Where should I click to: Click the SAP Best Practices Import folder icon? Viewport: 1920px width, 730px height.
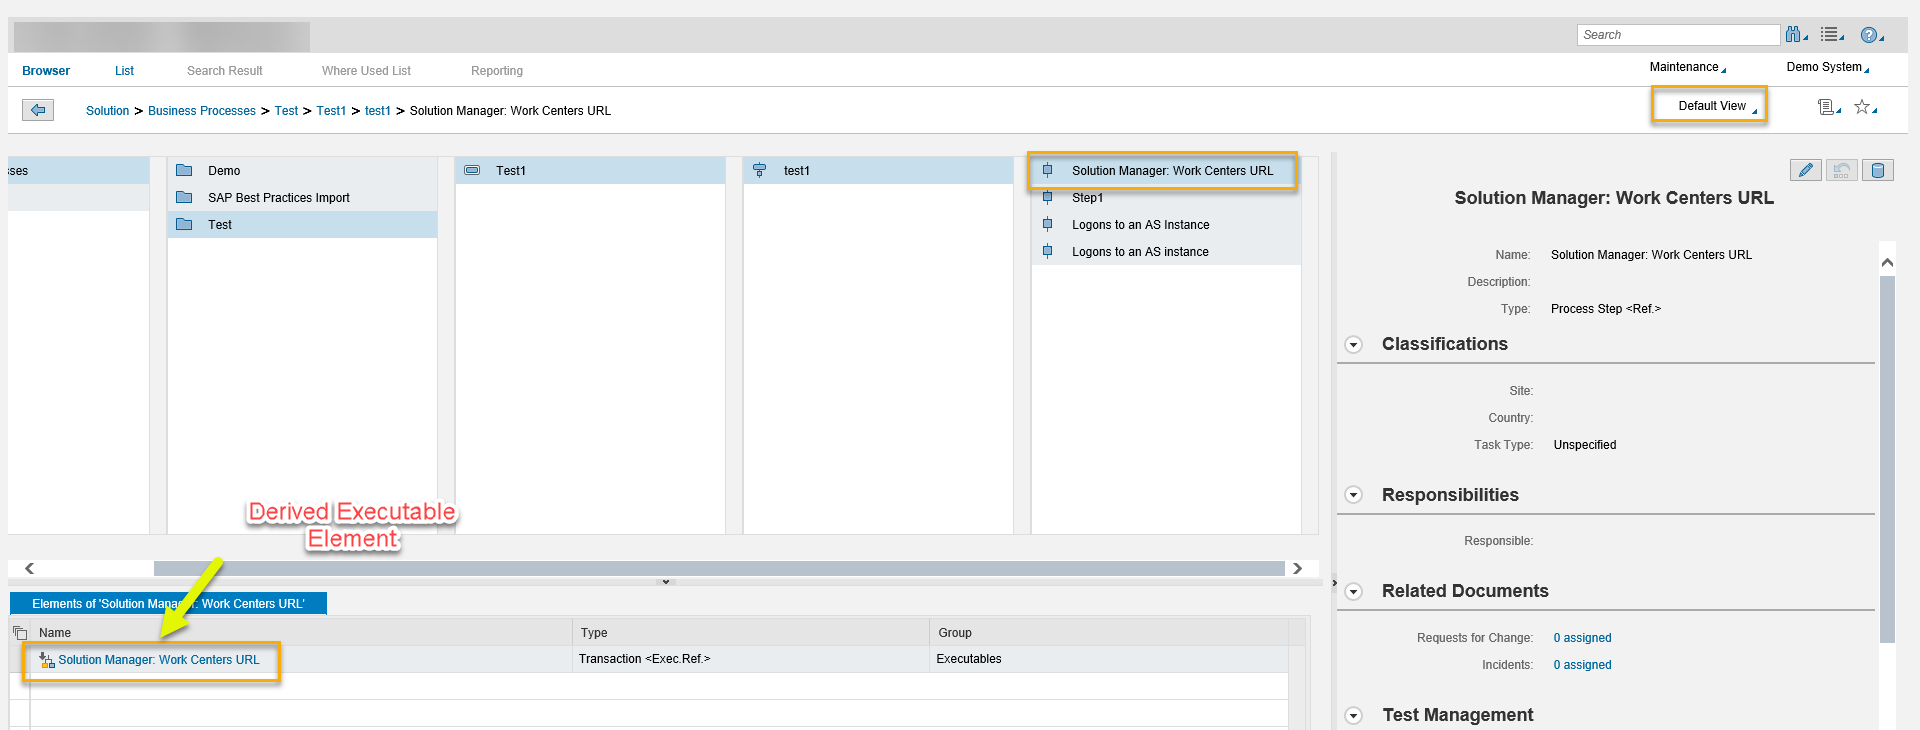pos(184,197)
